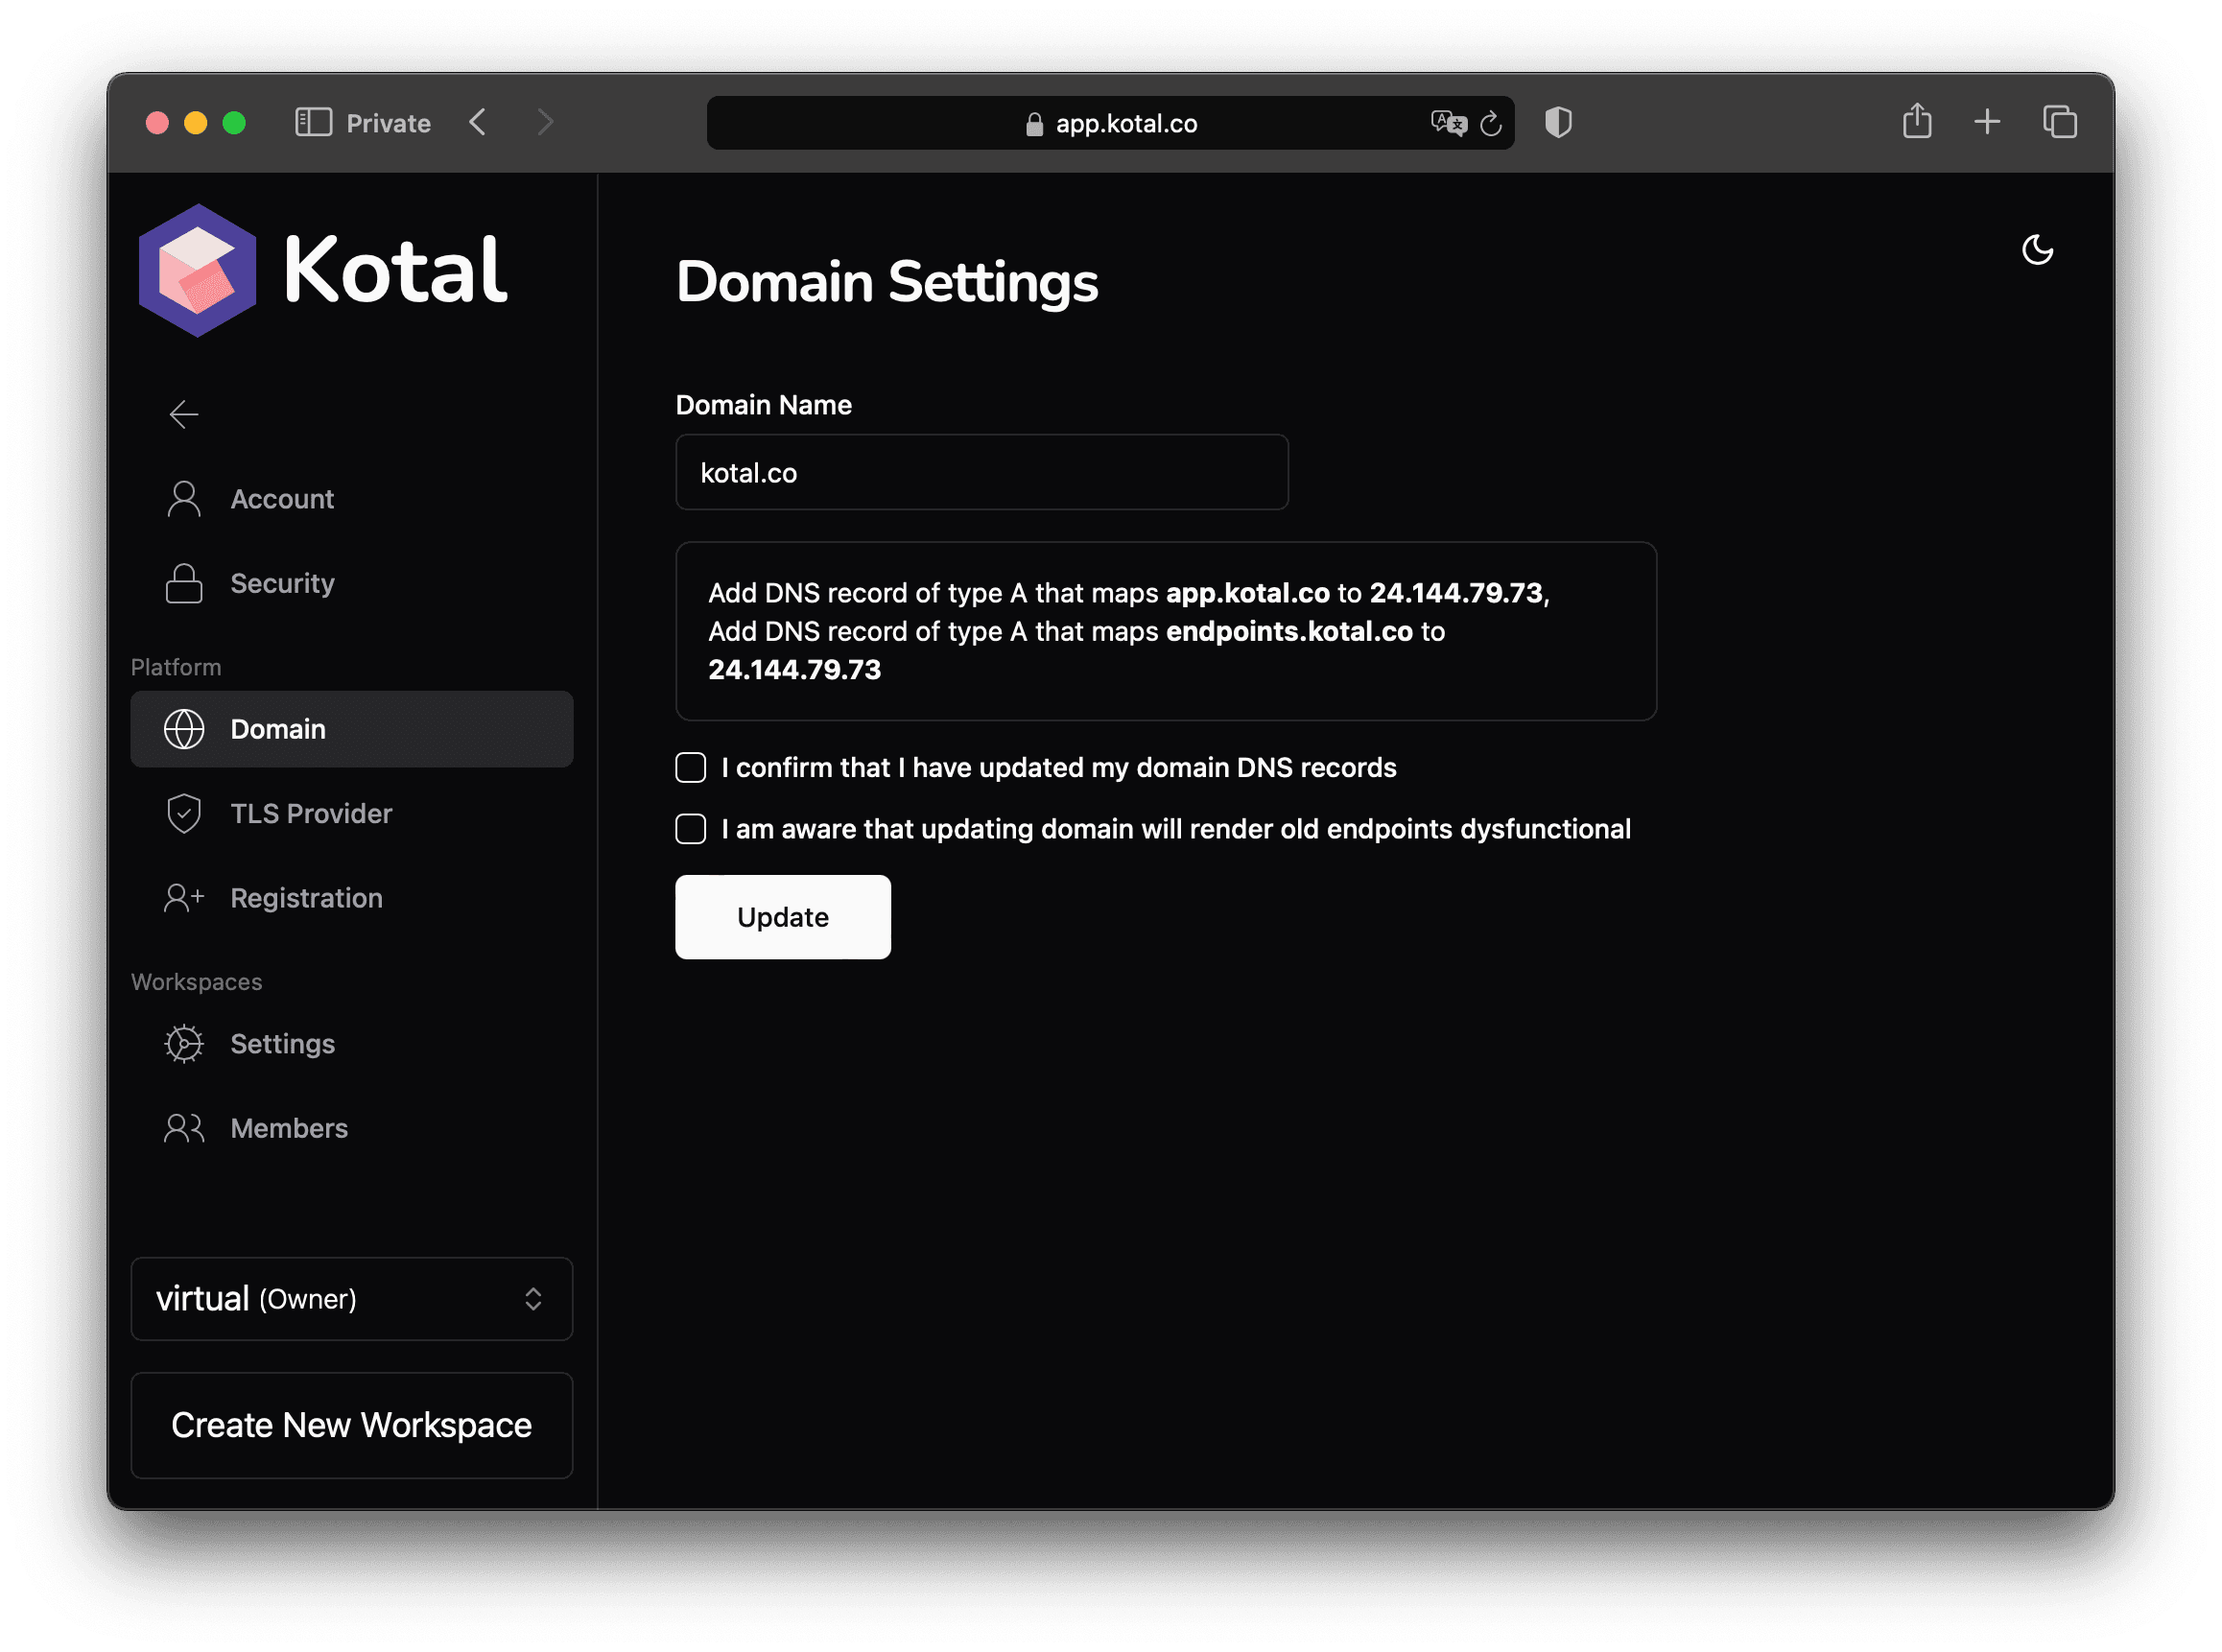2222x1652 pixels.
Task: Open Security settings page
Action: point(352,583)
